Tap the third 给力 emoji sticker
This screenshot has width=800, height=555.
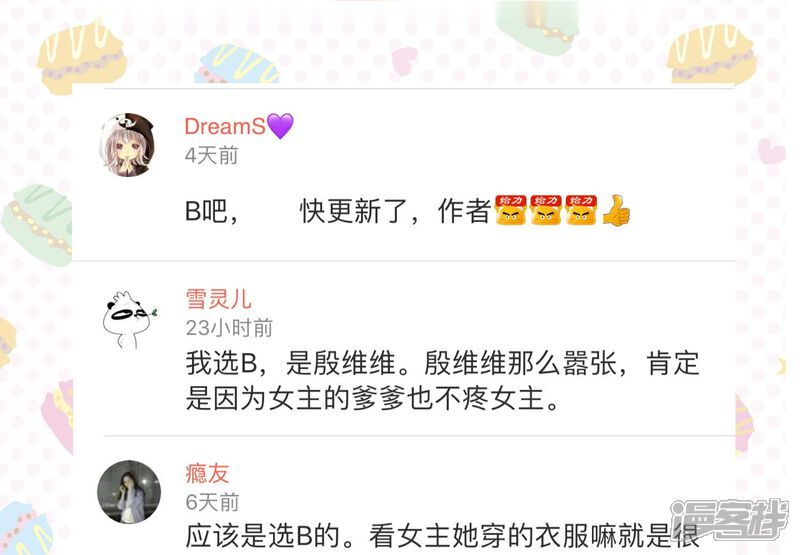[581, 210]
